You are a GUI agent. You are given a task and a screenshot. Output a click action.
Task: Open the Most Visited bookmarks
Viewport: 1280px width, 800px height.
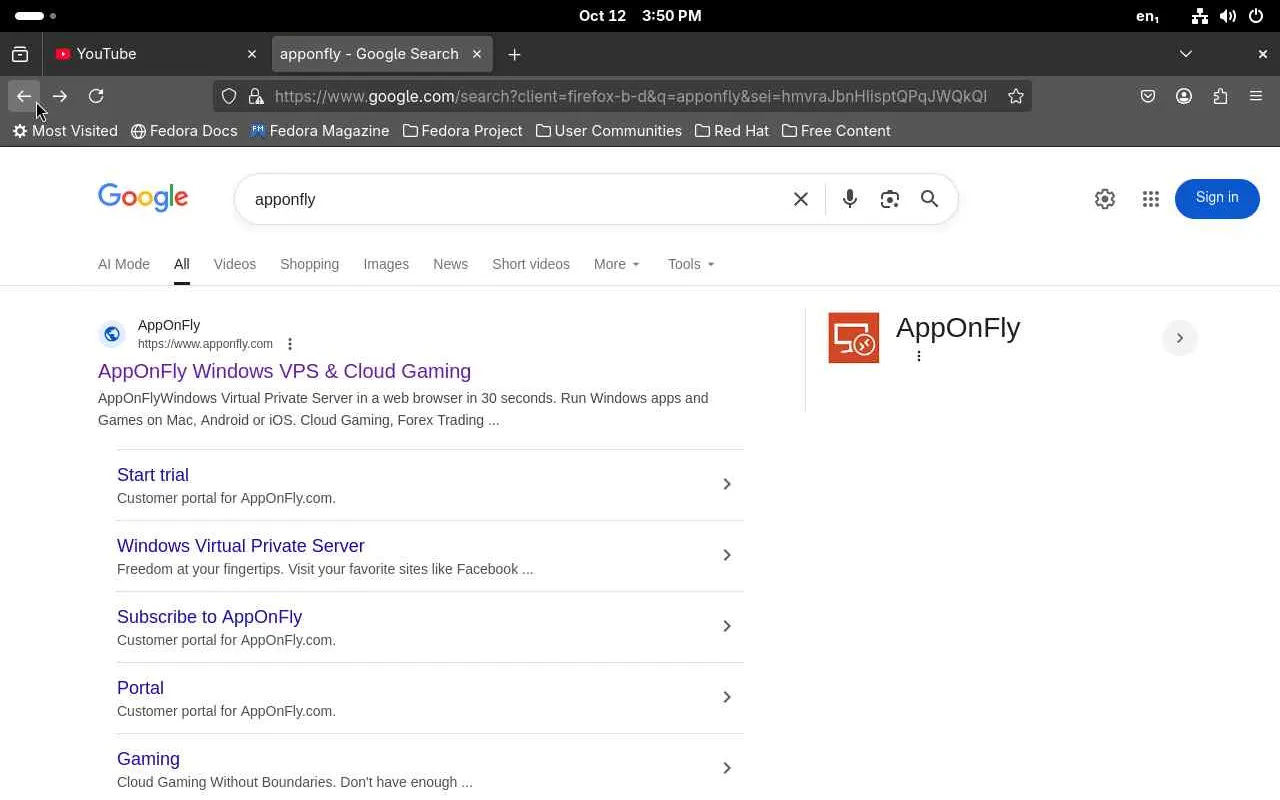65,131
